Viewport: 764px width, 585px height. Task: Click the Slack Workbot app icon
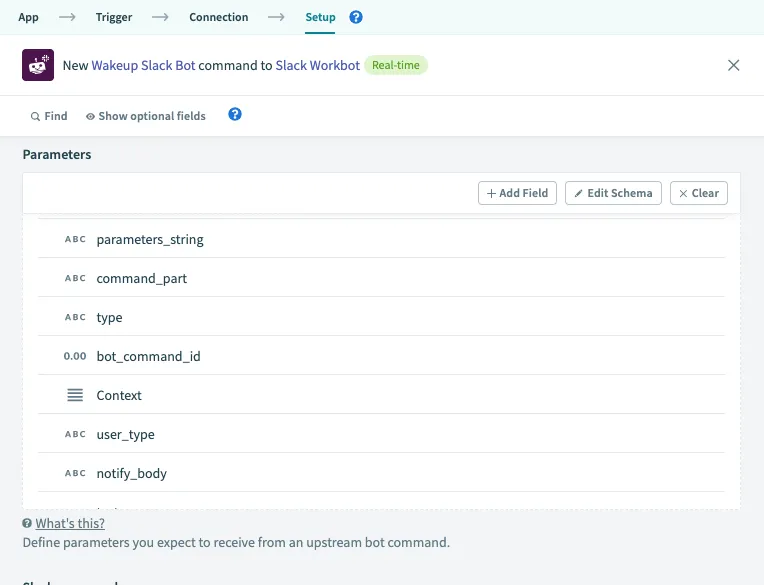tap(38, 65)
